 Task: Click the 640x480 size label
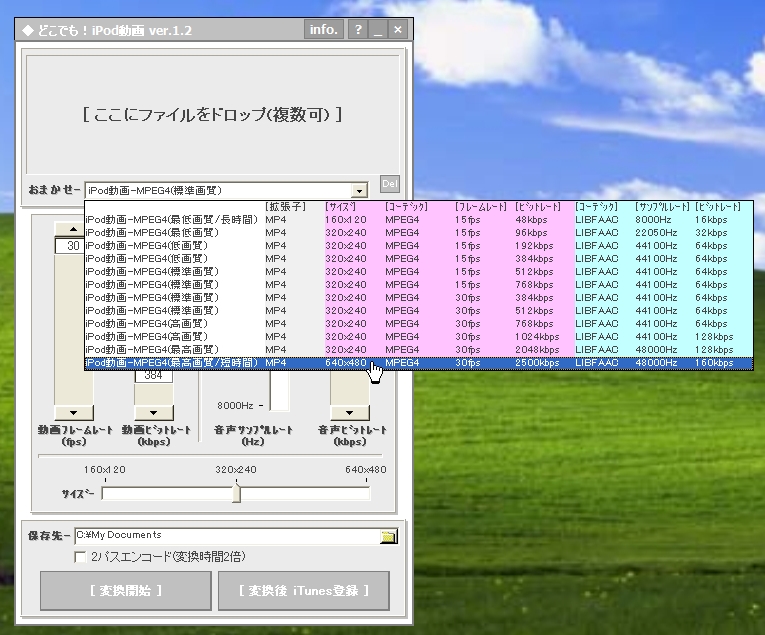pos(365,470)
